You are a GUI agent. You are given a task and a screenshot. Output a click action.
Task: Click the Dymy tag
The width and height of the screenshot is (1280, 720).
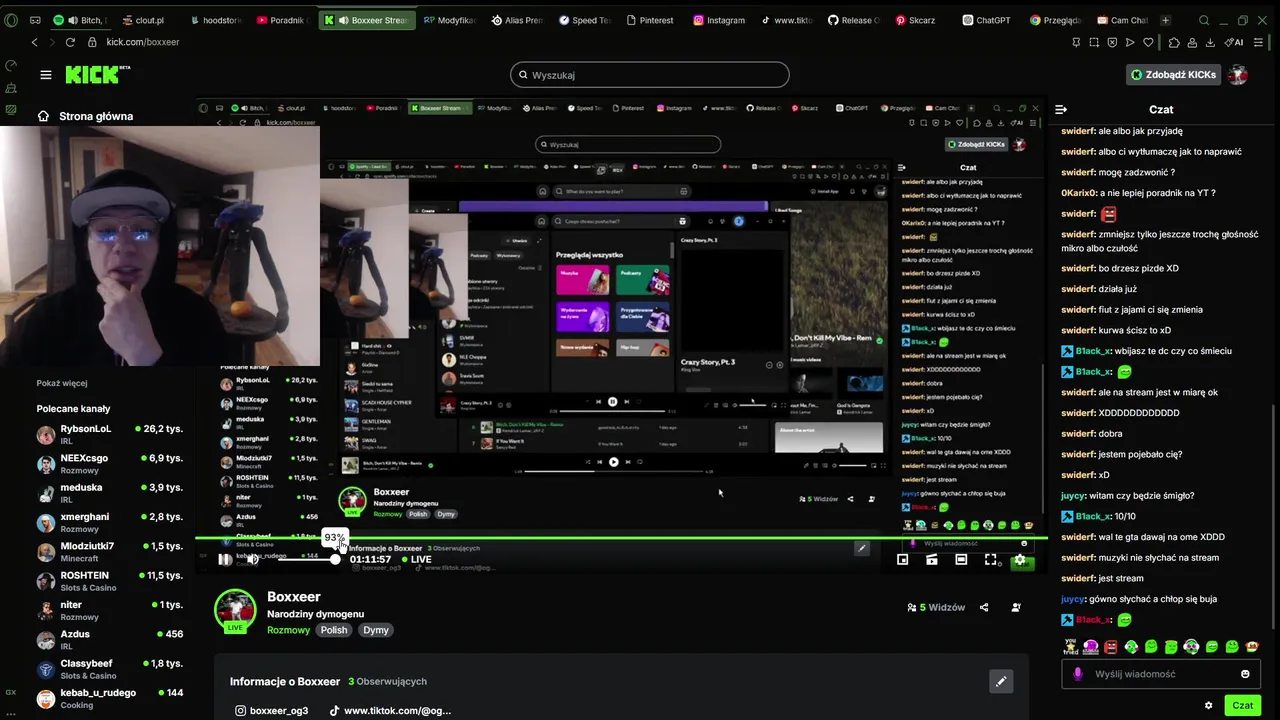point(376,630)
